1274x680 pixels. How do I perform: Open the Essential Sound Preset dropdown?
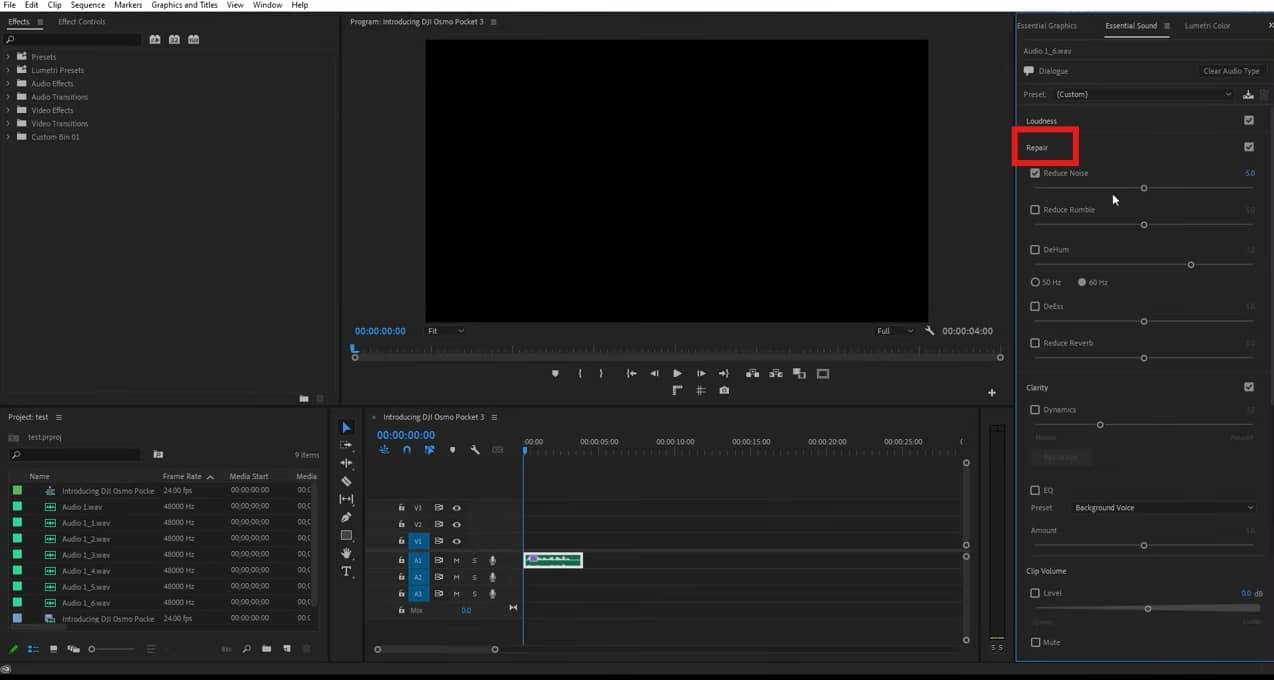[x=1144, y=95]
